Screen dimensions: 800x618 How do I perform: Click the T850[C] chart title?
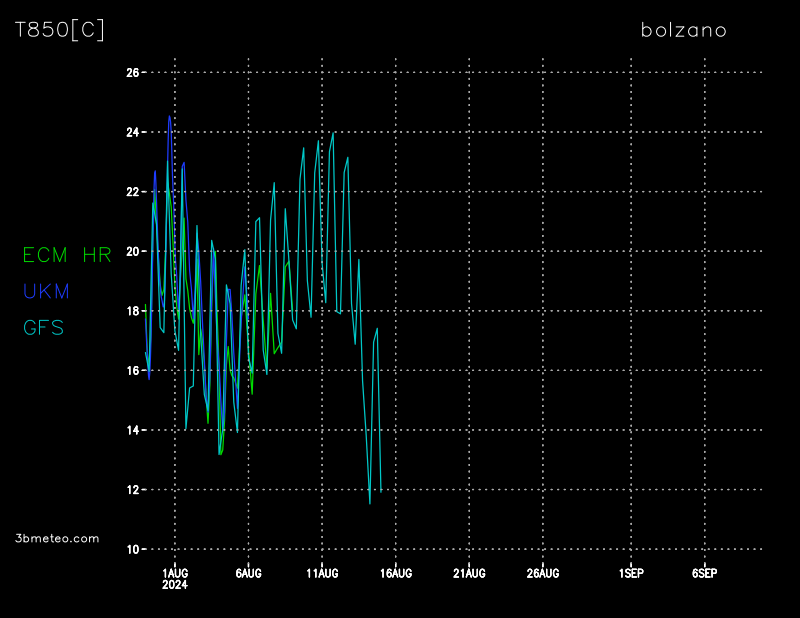coord(59,30)
